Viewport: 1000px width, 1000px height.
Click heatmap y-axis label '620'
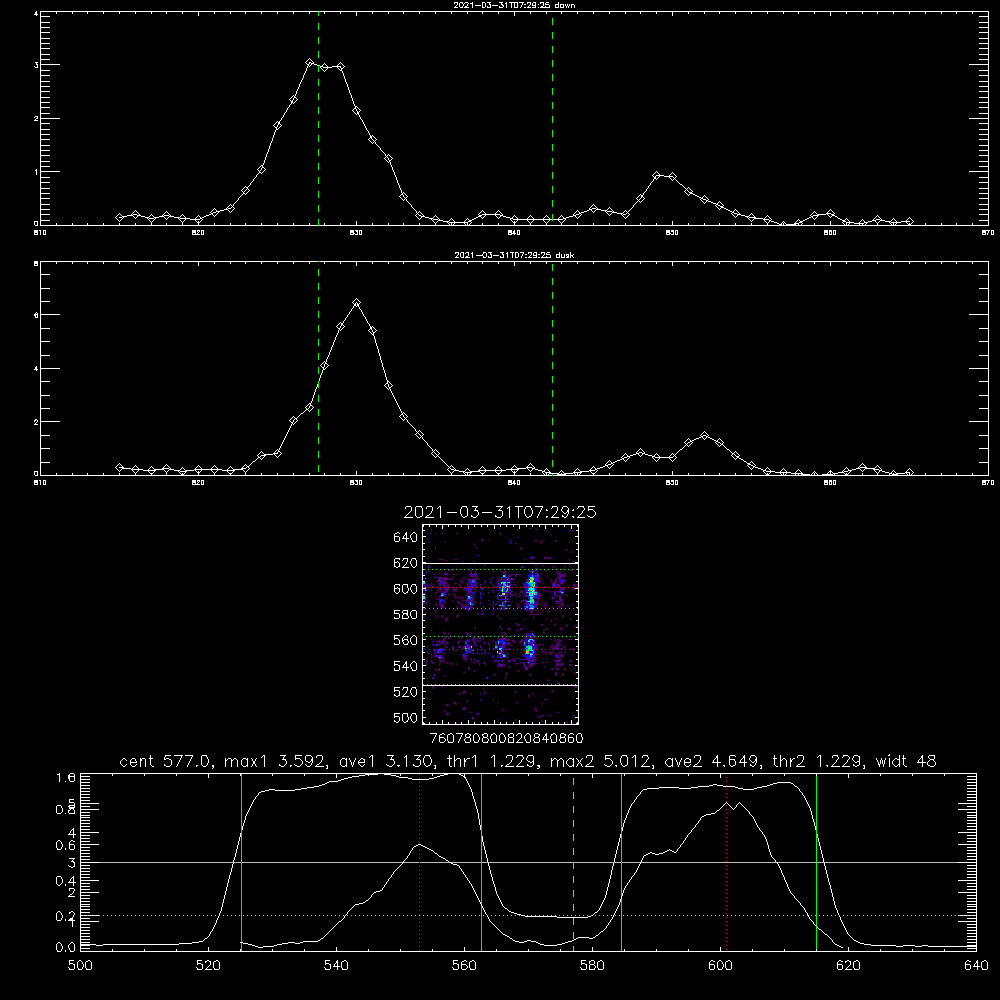pos(406,563)
